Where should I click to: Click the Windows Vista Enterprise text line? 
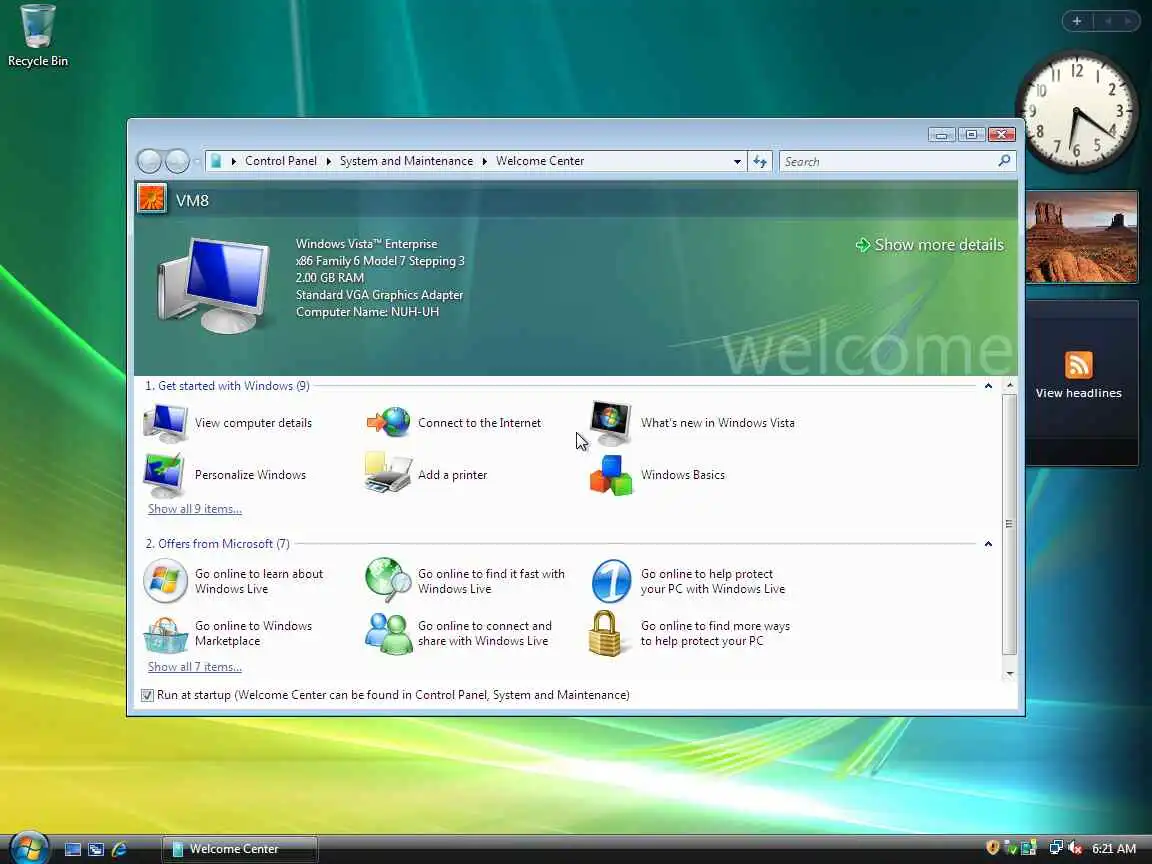(367, 243)
